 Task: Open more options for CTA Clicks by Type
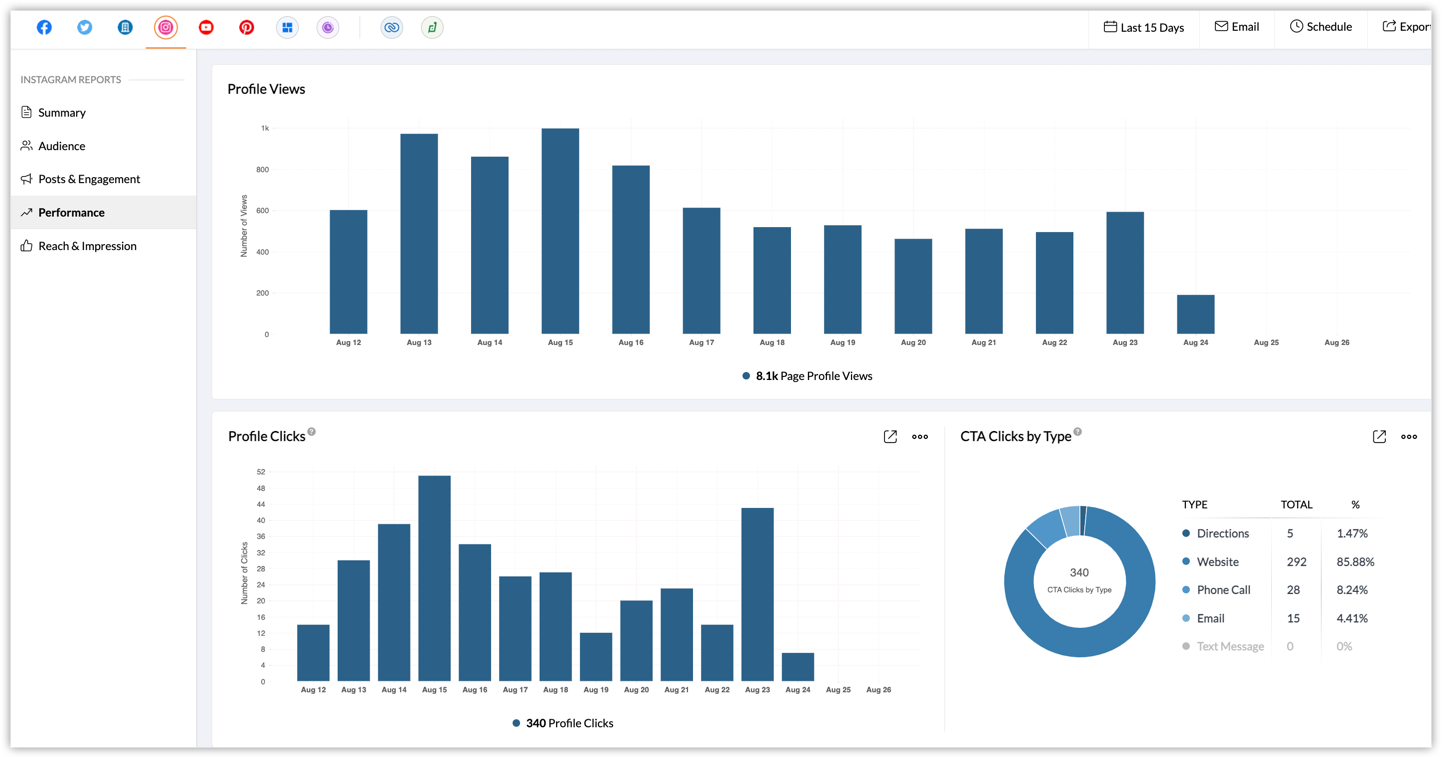(1409, 437)
